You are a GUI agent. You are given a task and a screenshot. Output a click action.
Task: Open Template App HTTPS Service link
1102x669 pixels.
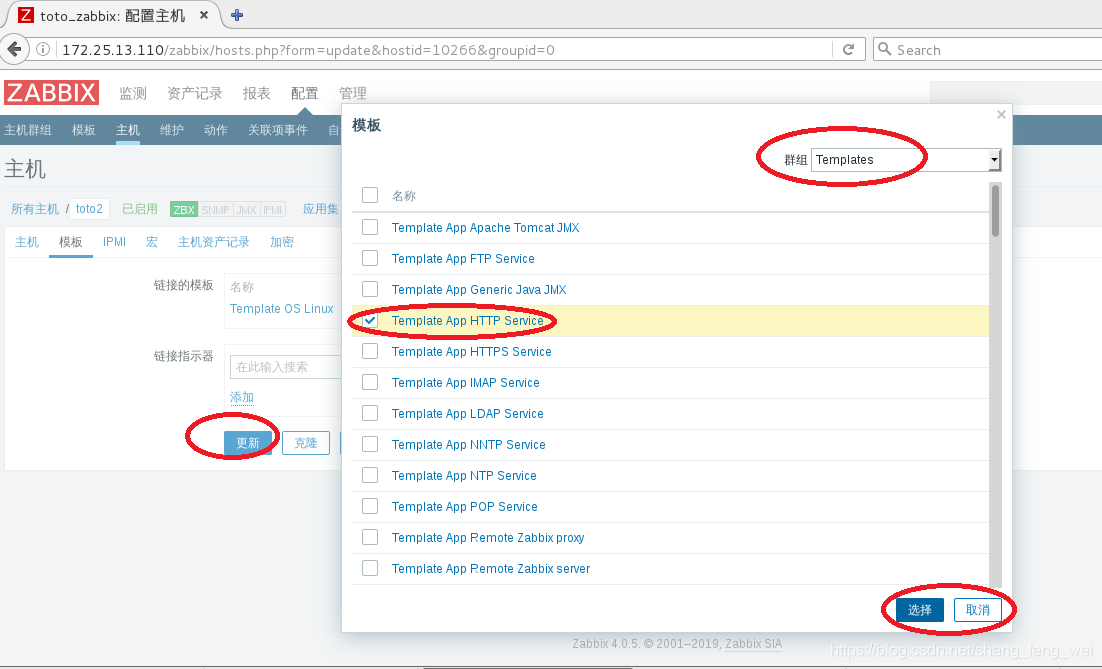point(472,351)
